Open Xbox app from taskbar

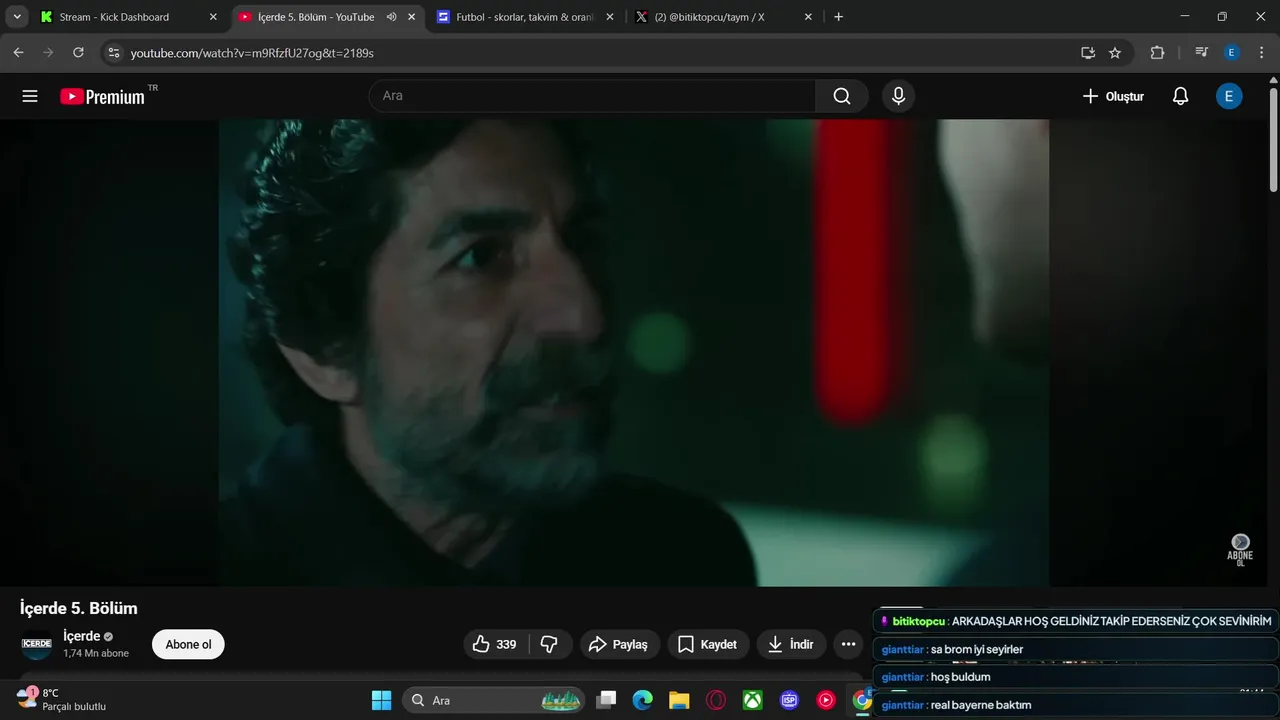[x=752, y=700]
